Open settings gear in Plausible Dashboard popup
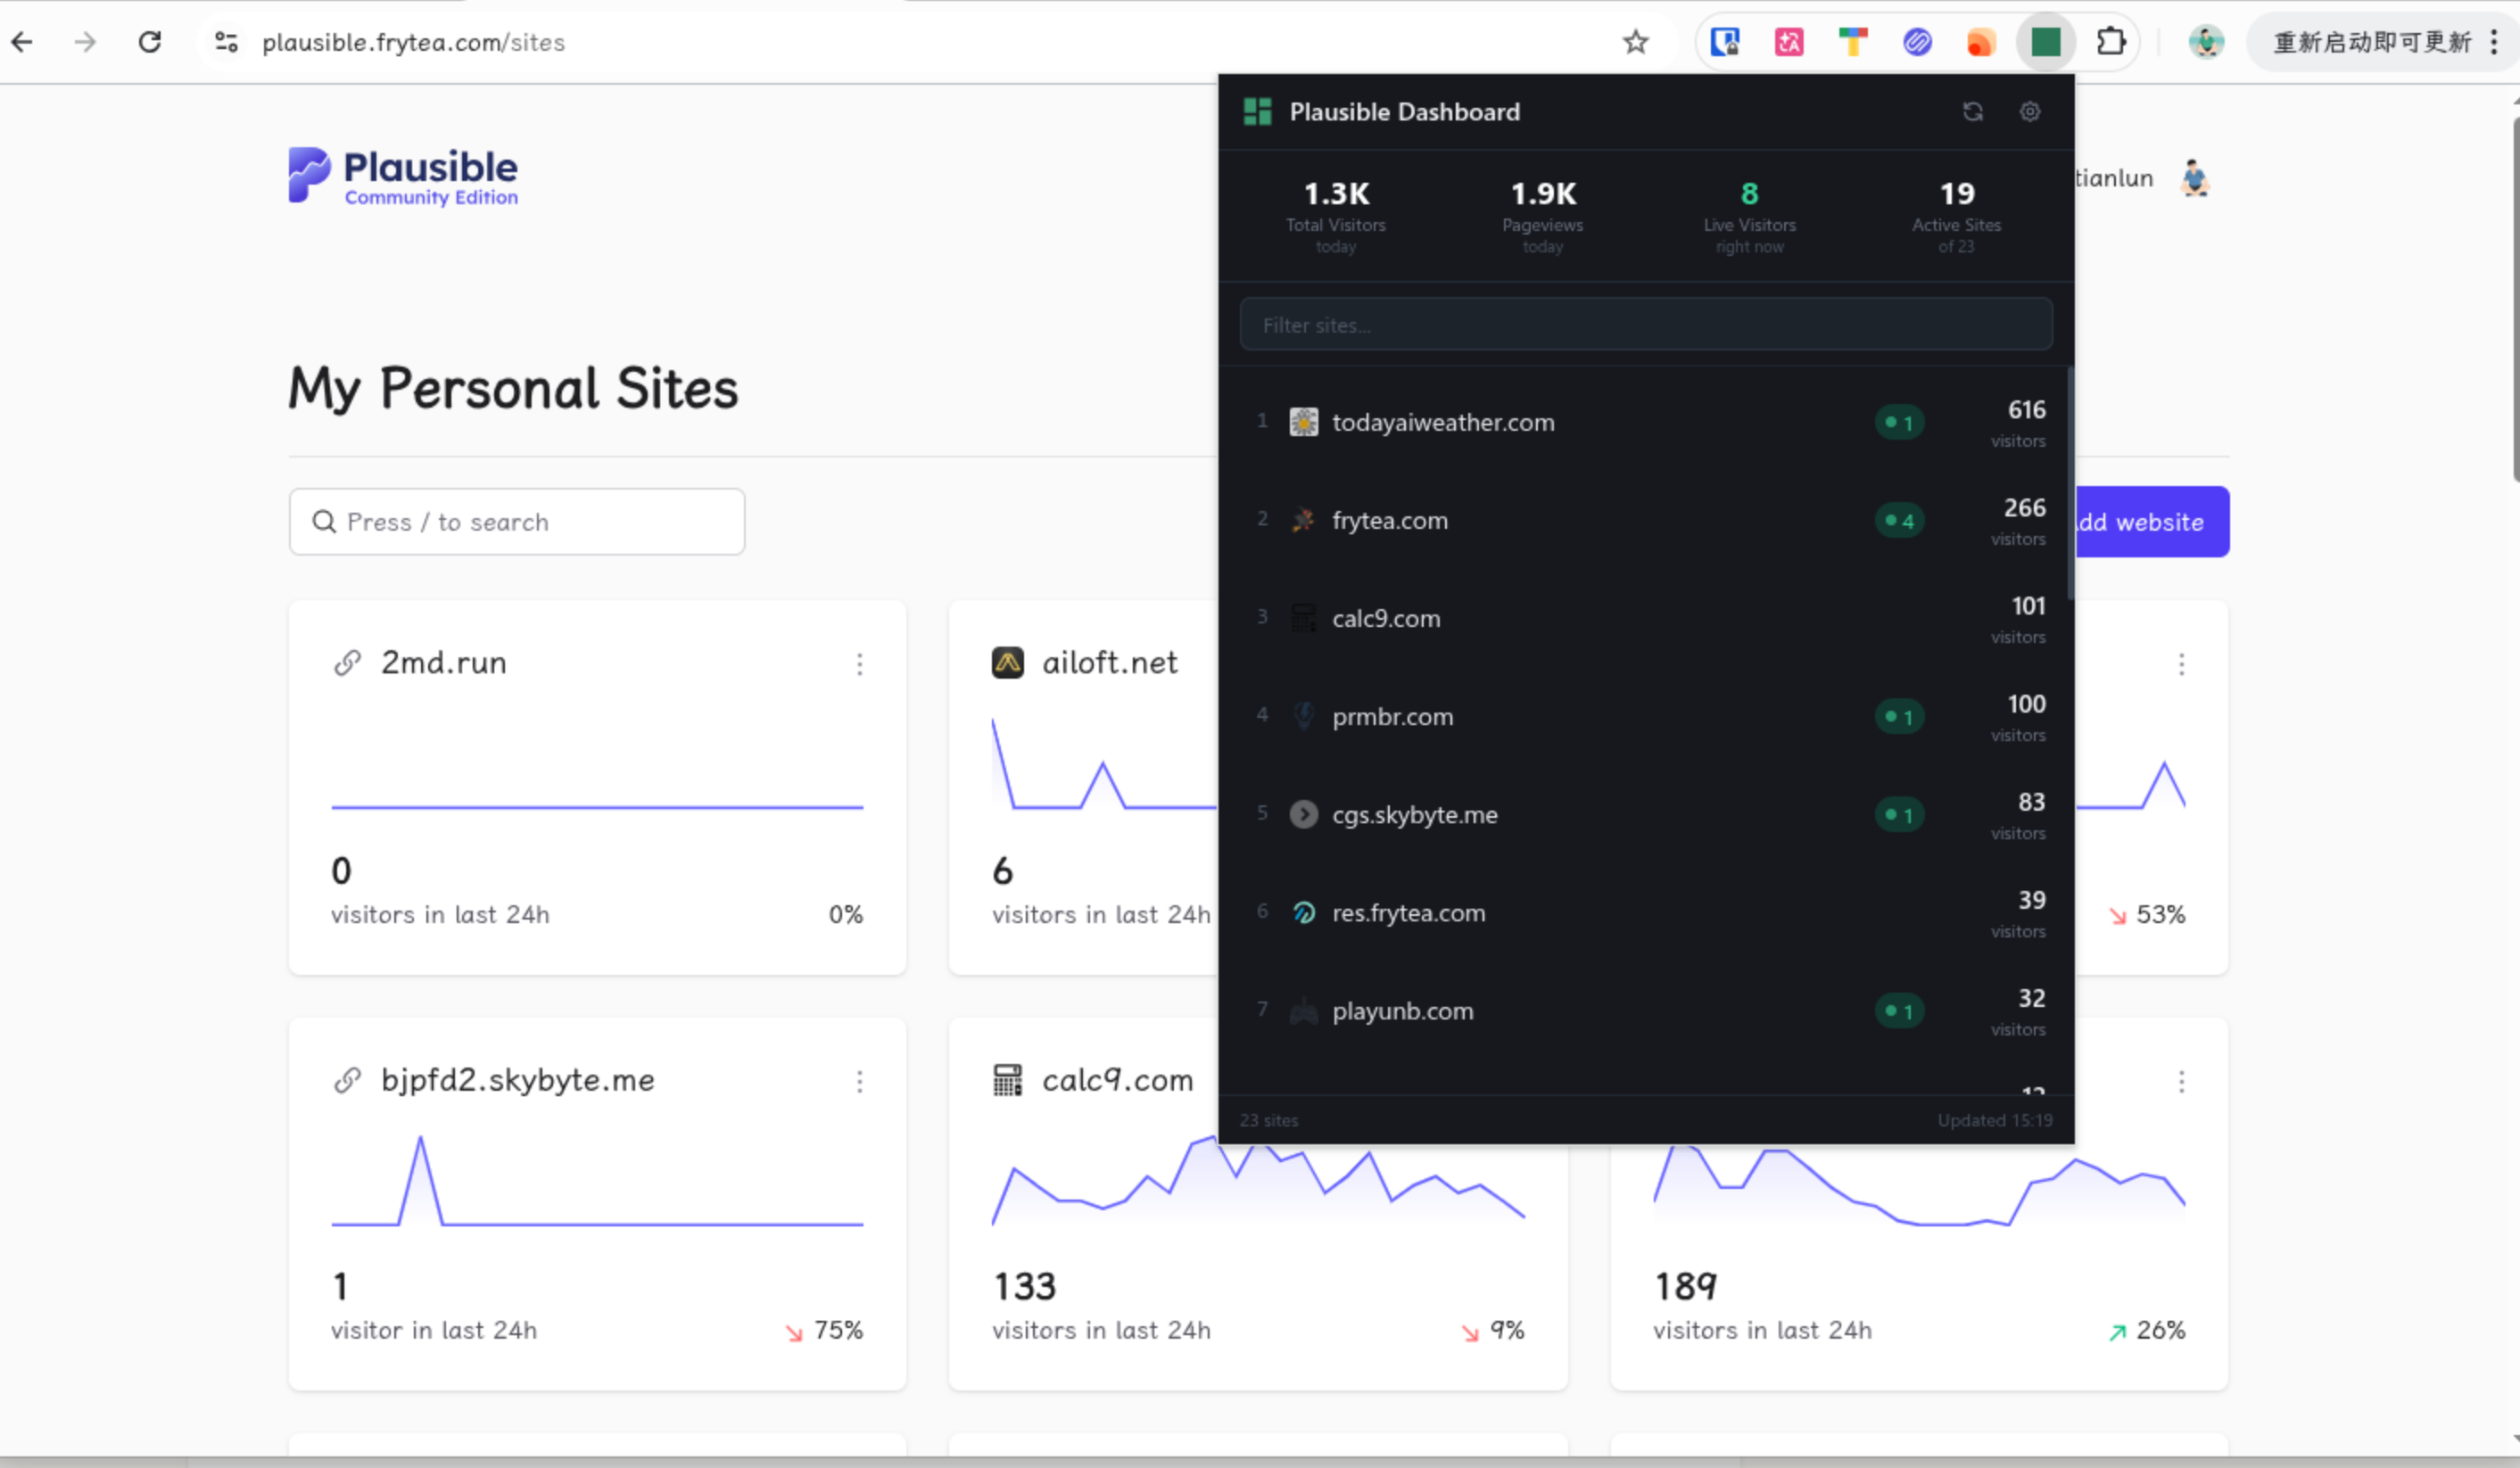This screenshot has height=1468, width=2520. click(2029, 112)
